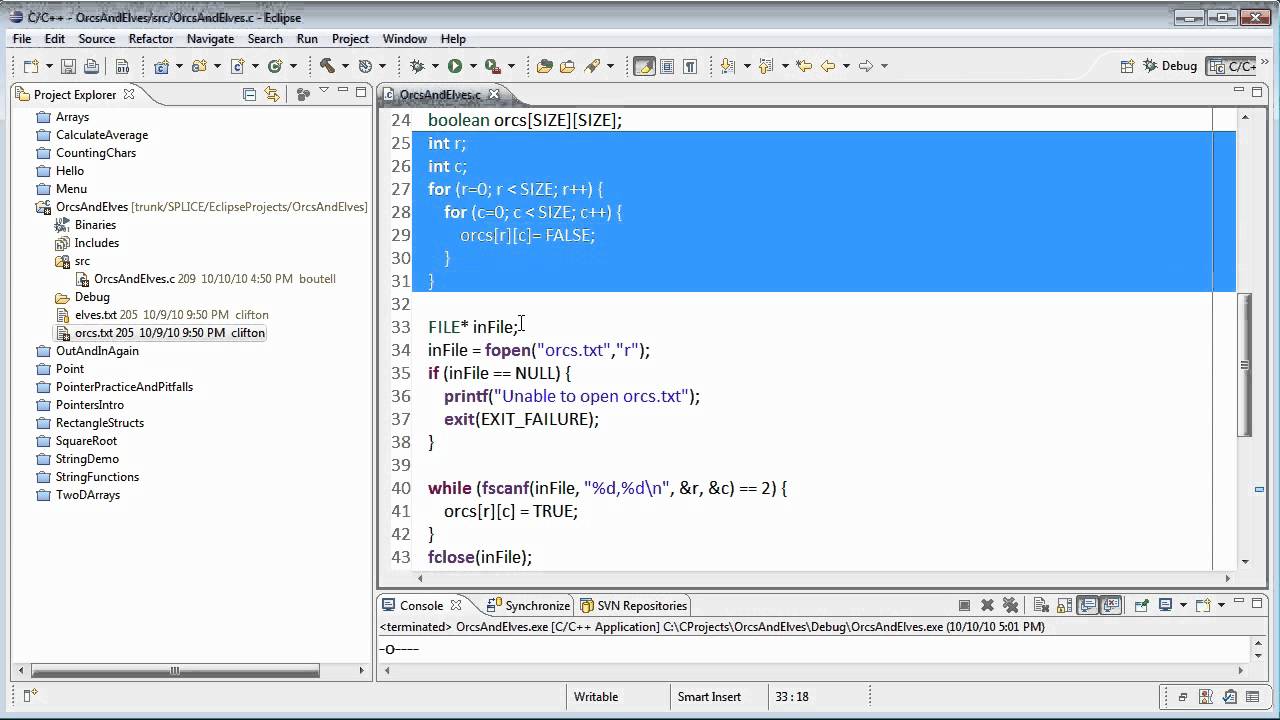The width and height of the screenshot is (1280, 720).
Task: Open the Build hammer dropdown arrow
Action: (x=345, y=66)
